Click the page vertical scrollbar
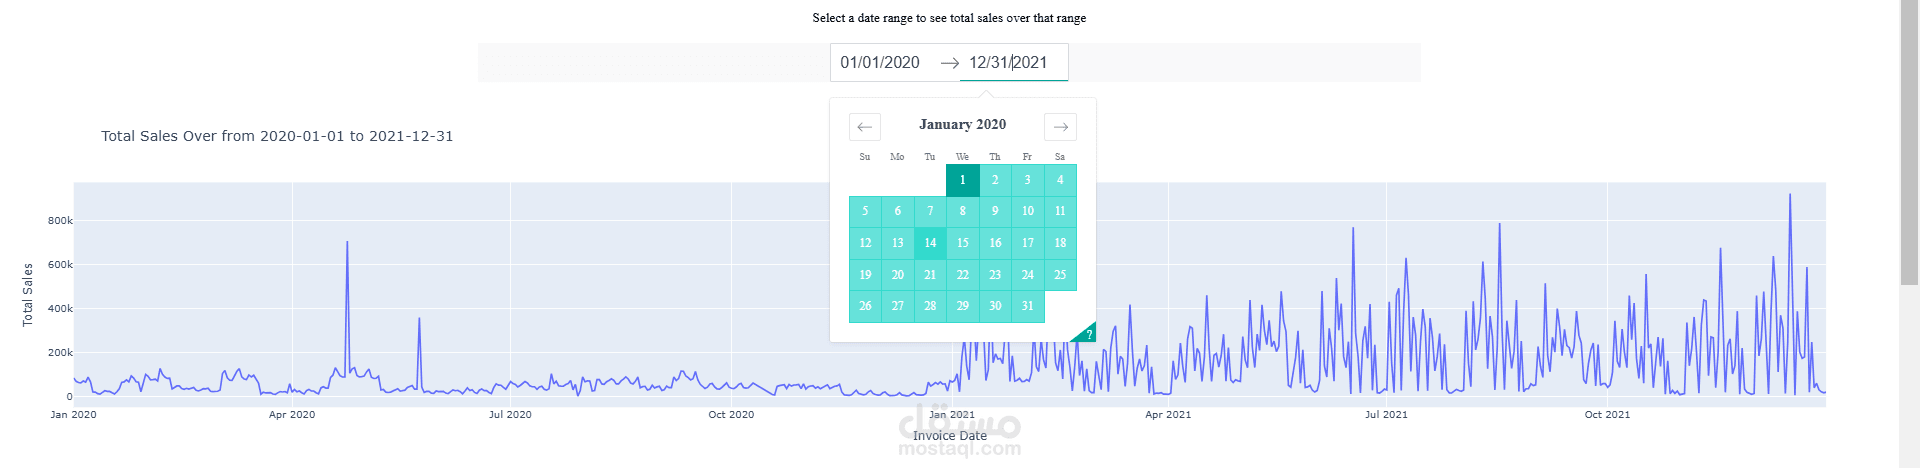Viewport: 1920px width, 468px height. point(1909,234)
